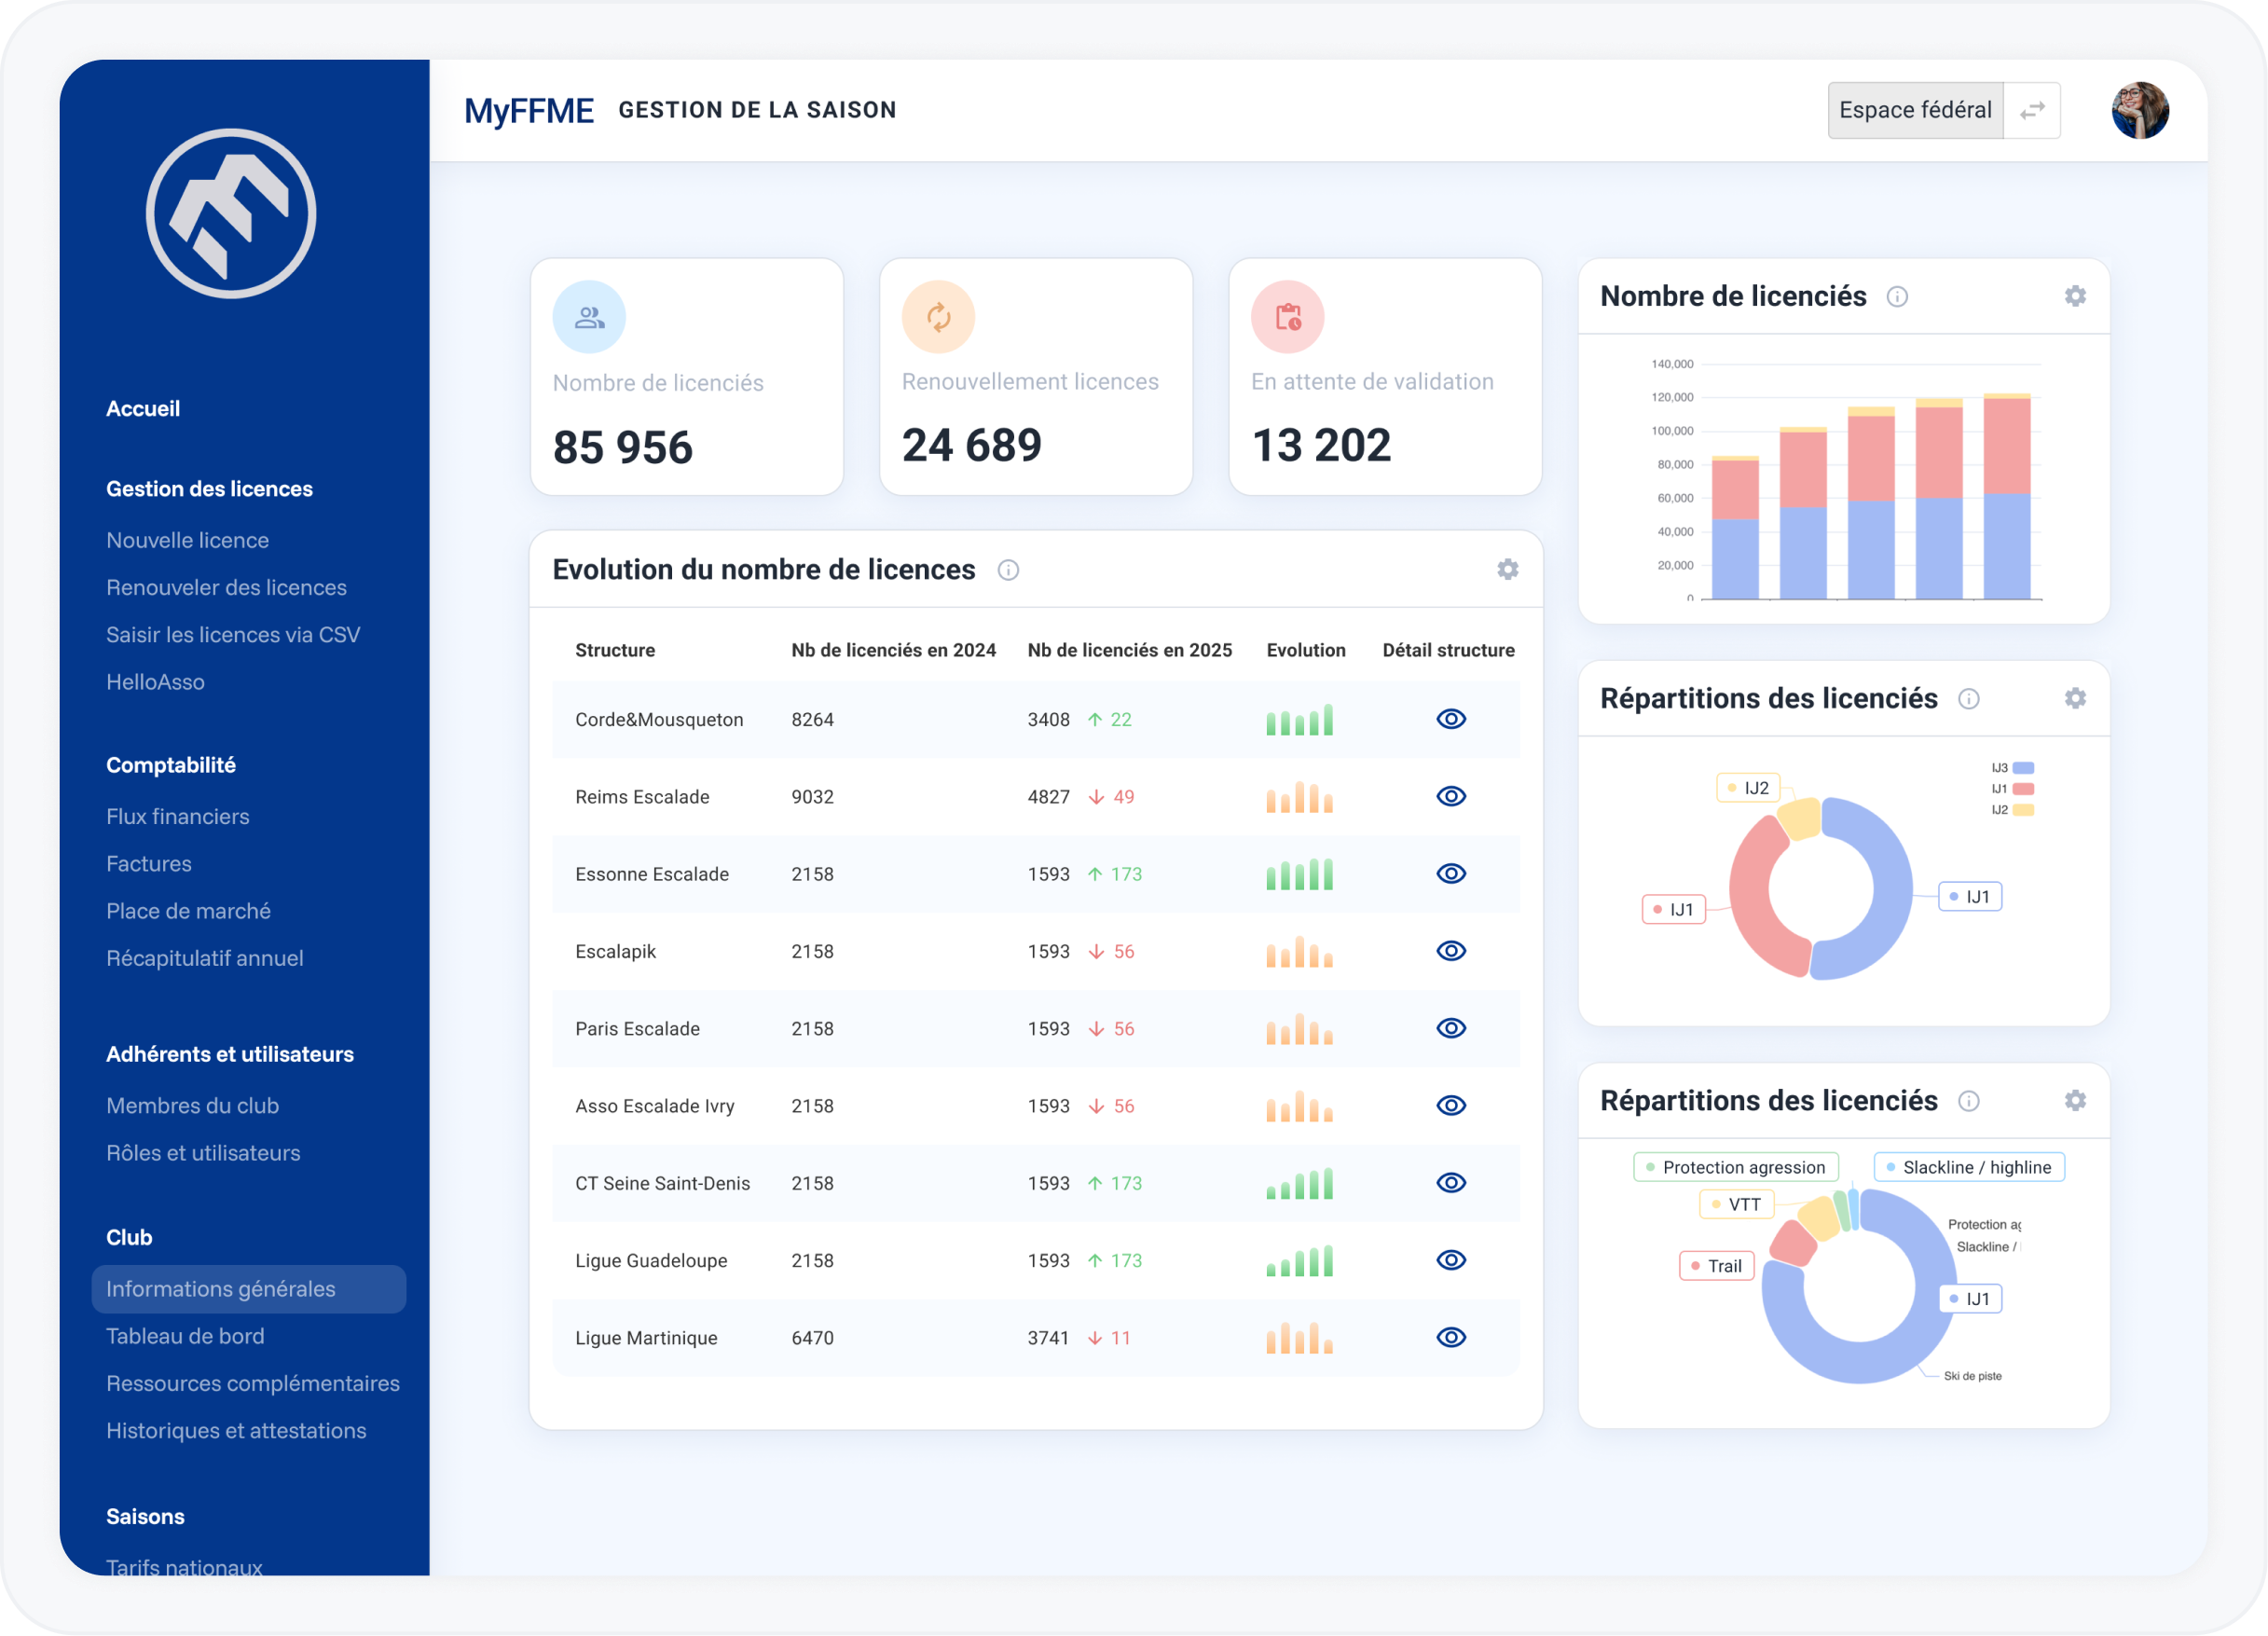
Task: Open gear settings on Nombre de licenciés chart
Action: 2074,297
